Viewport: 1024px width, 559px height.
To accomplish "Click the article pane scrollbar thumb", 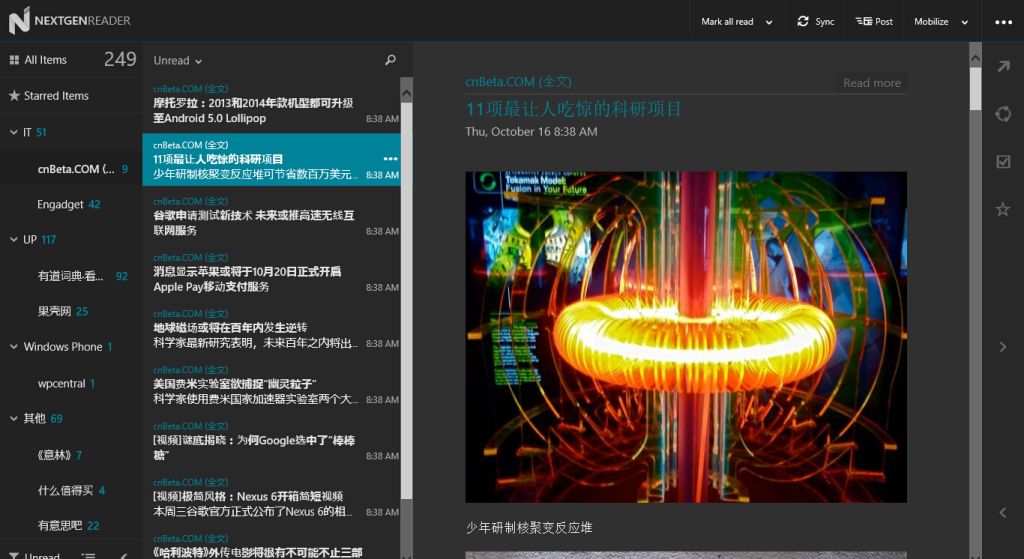I will (x=975, y=88).
